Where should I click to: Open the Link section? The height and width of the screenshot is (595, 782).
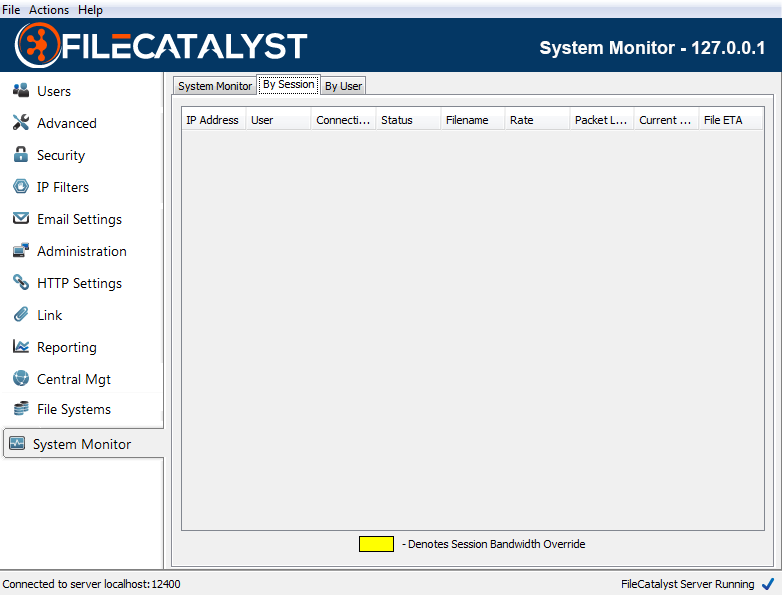(49, 315)
